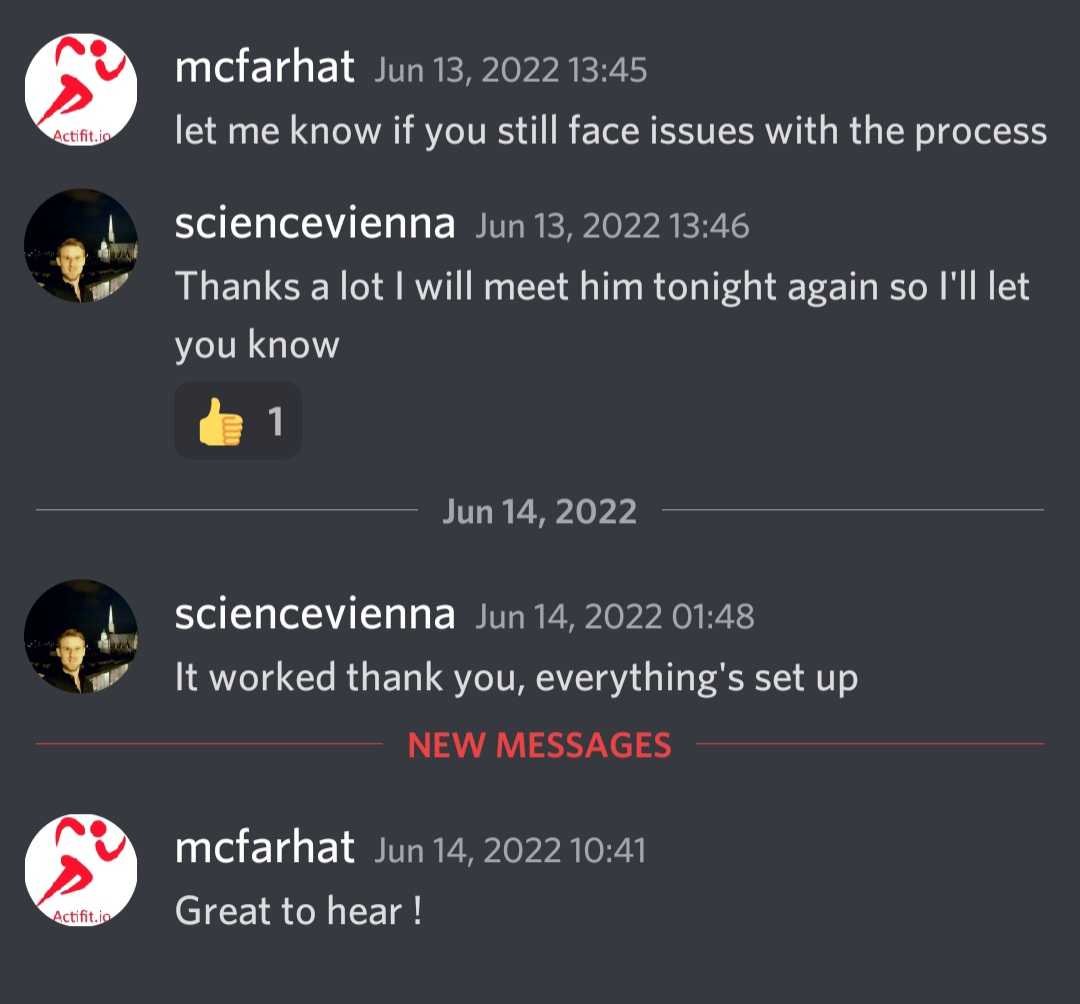The height and width of the screenshot is (1004, 1080).
Task: Click the "Jun 14, 2022 01:48" timestamp
Action: coord(614,616)
